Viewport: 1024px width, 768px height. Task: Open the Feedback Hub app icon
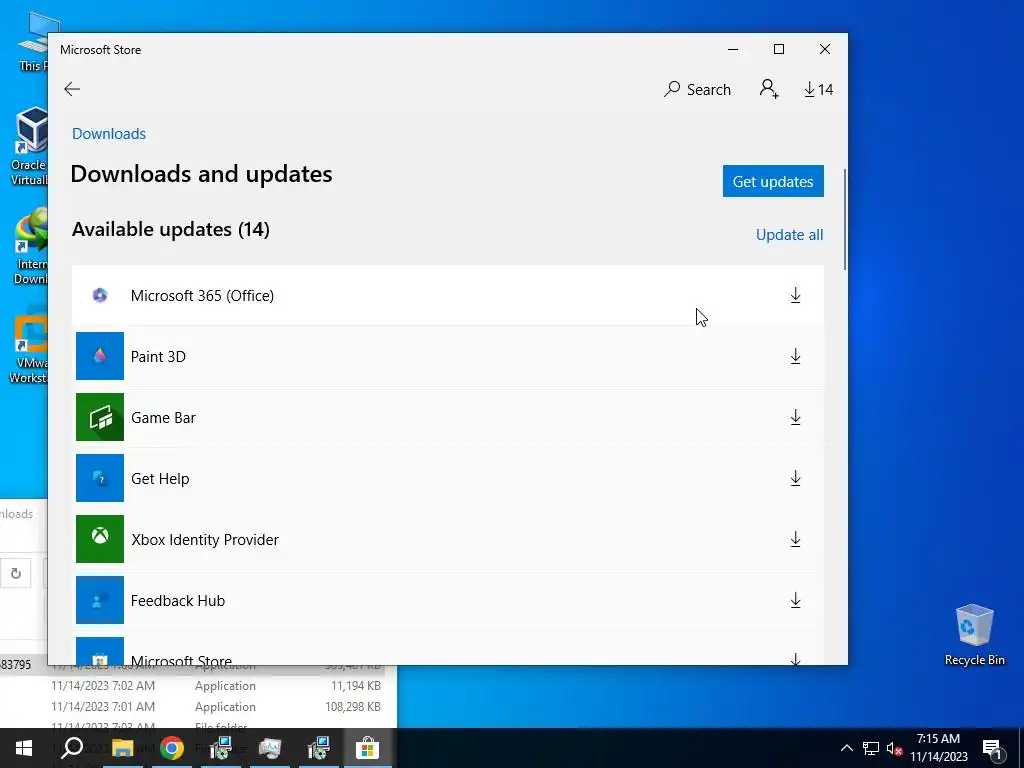pyautogui.click(x=100, y=600)
